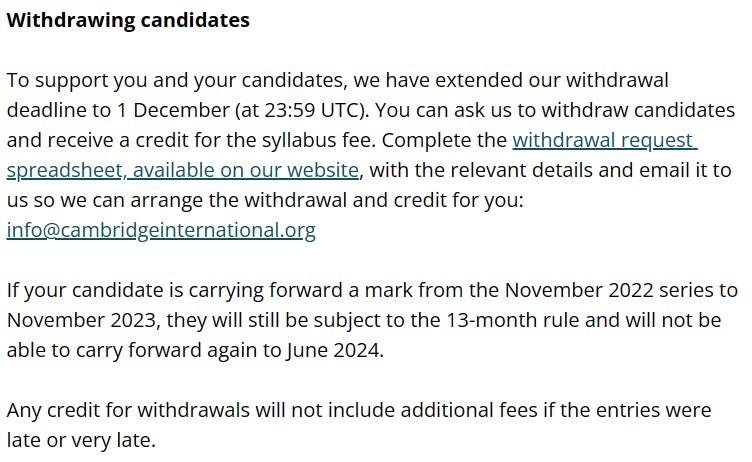The width and height of the screenshot is (752, 462).
Task: Click the info@cambridgeinternational.org email link
Action: (x=161, y=230)
